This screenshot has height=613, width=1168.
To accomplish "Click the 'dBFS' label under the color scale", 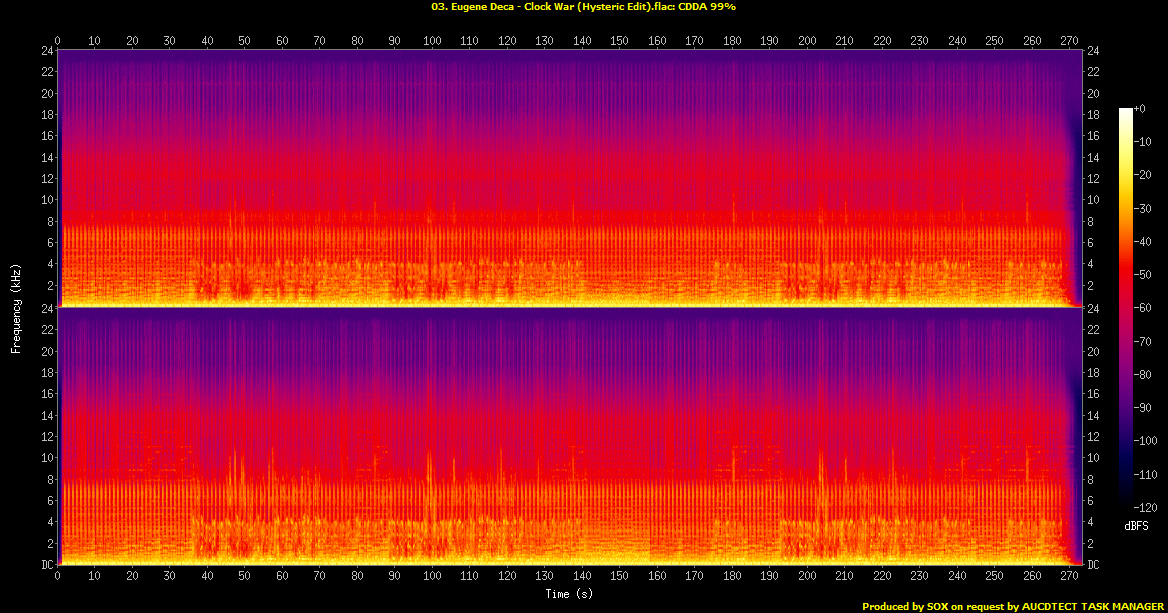I will 1136,526.
